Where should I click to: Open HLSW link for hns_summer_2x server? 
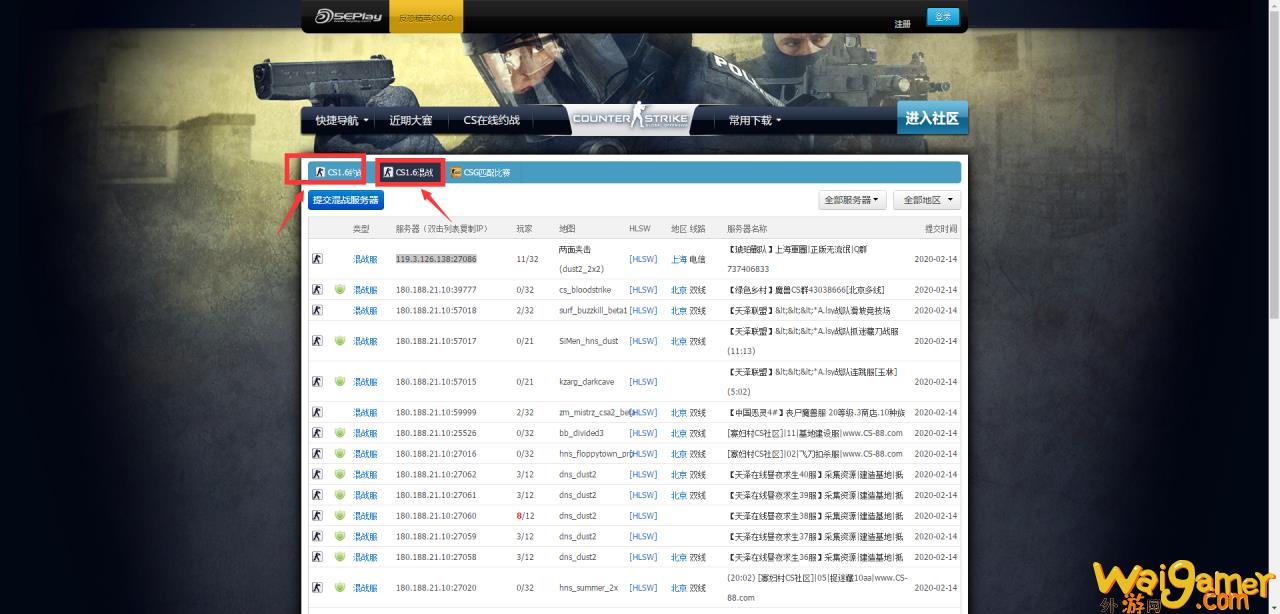coord(643,588)
